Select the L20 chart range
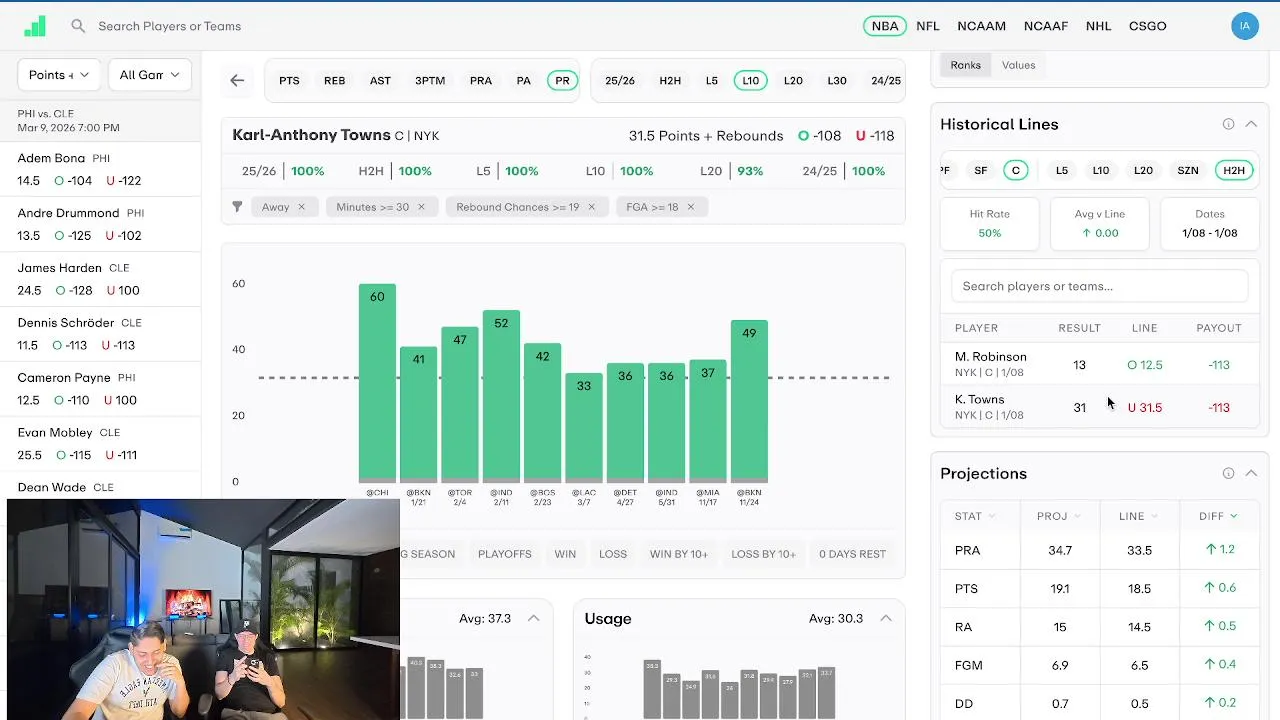 click(x=793, y=81)
